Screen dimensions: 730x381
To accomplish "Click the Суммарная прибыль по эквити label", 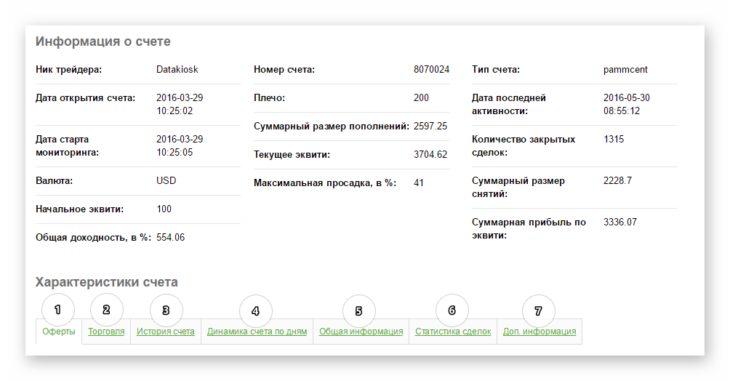I will (528, 229).
